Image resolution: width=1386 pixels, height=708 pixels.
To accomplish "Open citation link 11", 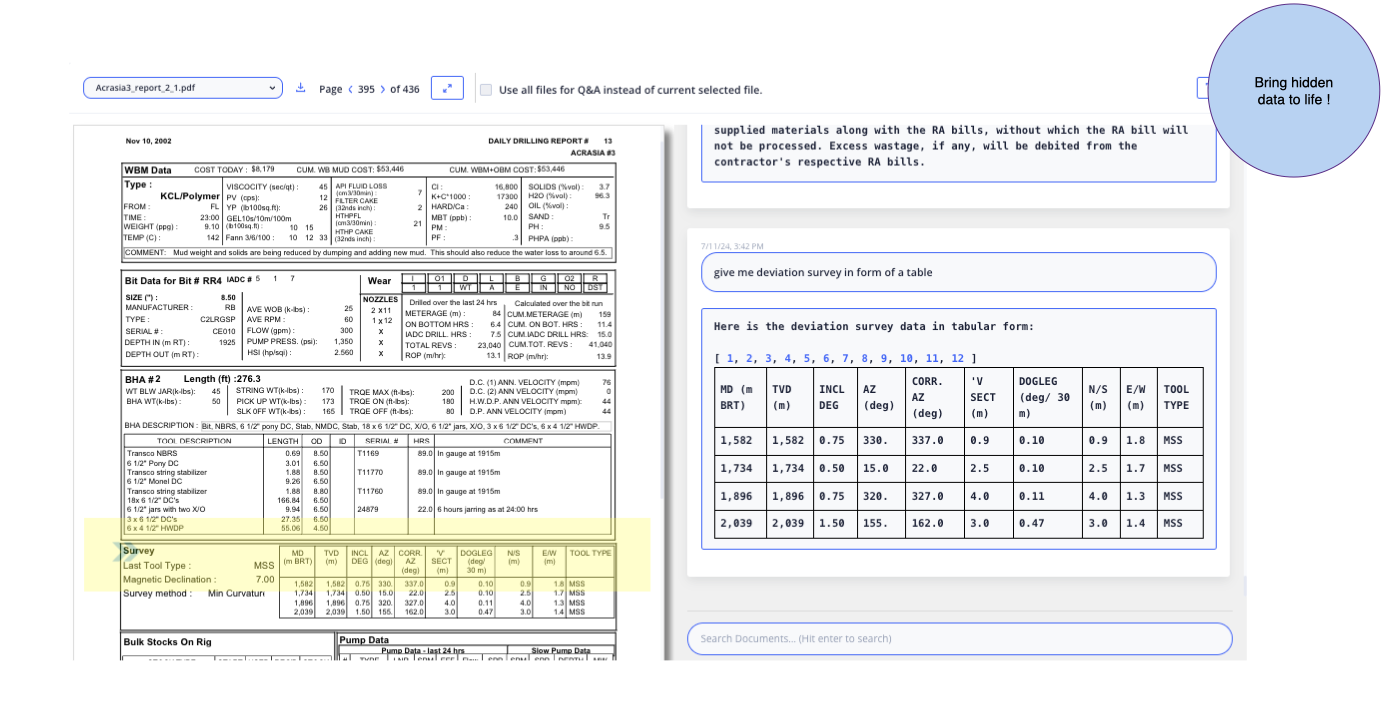I will coord(932,358).
